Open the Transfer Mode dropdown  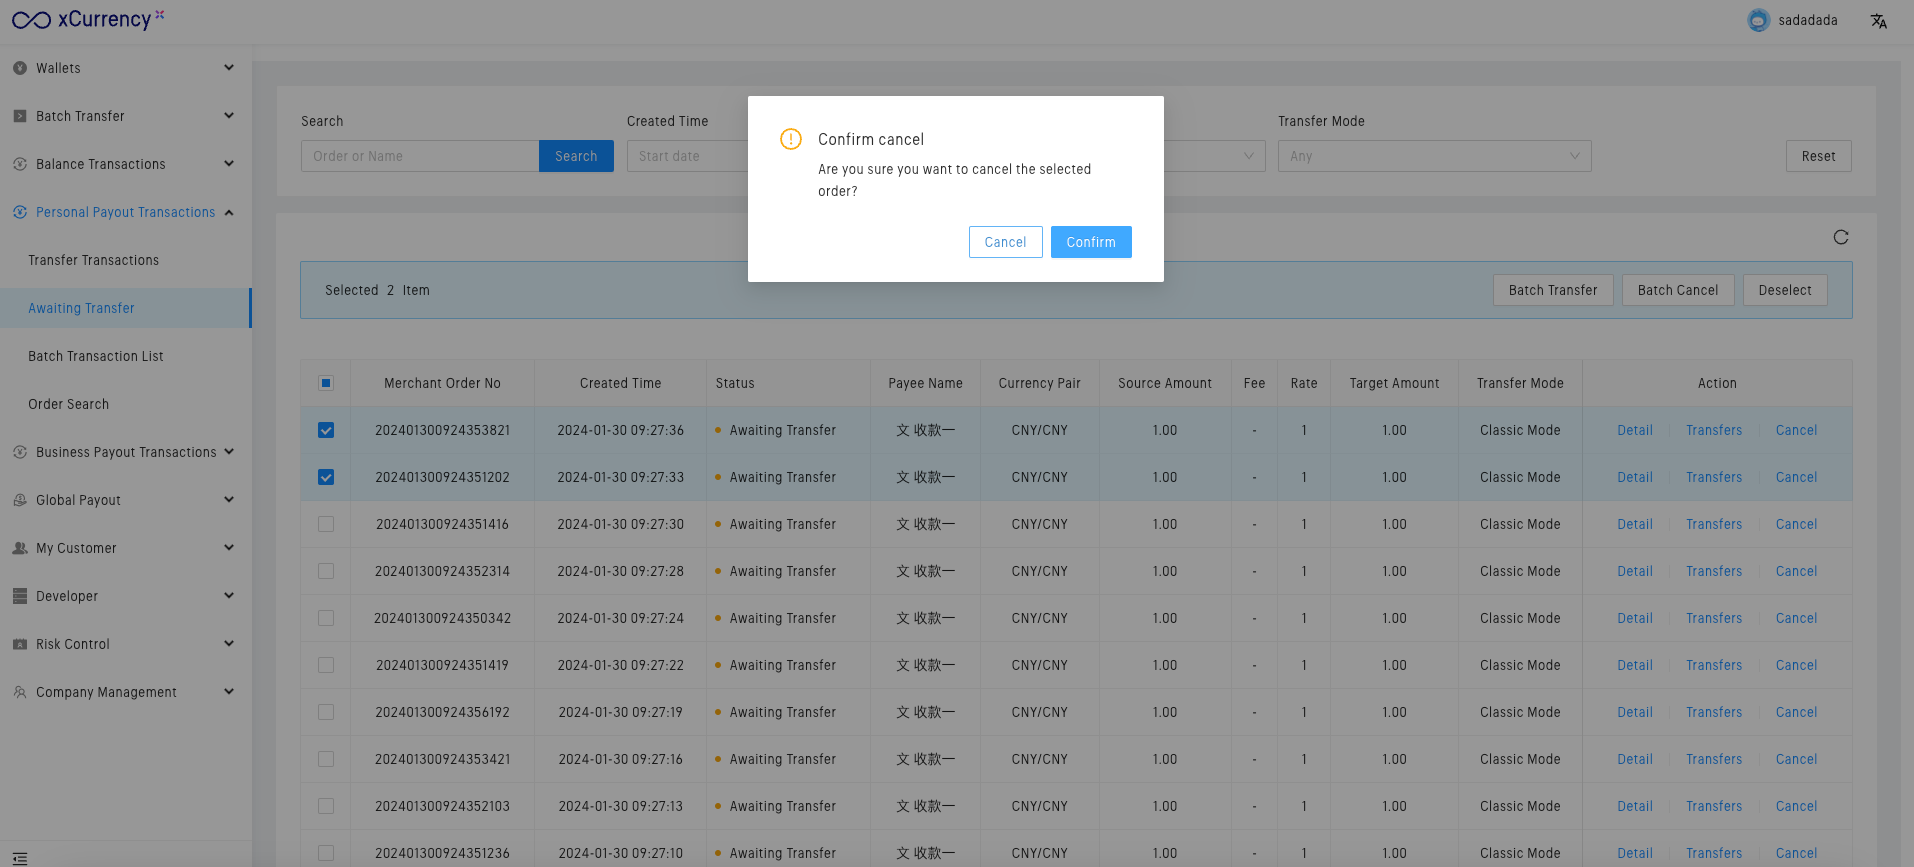point(1433,156)
